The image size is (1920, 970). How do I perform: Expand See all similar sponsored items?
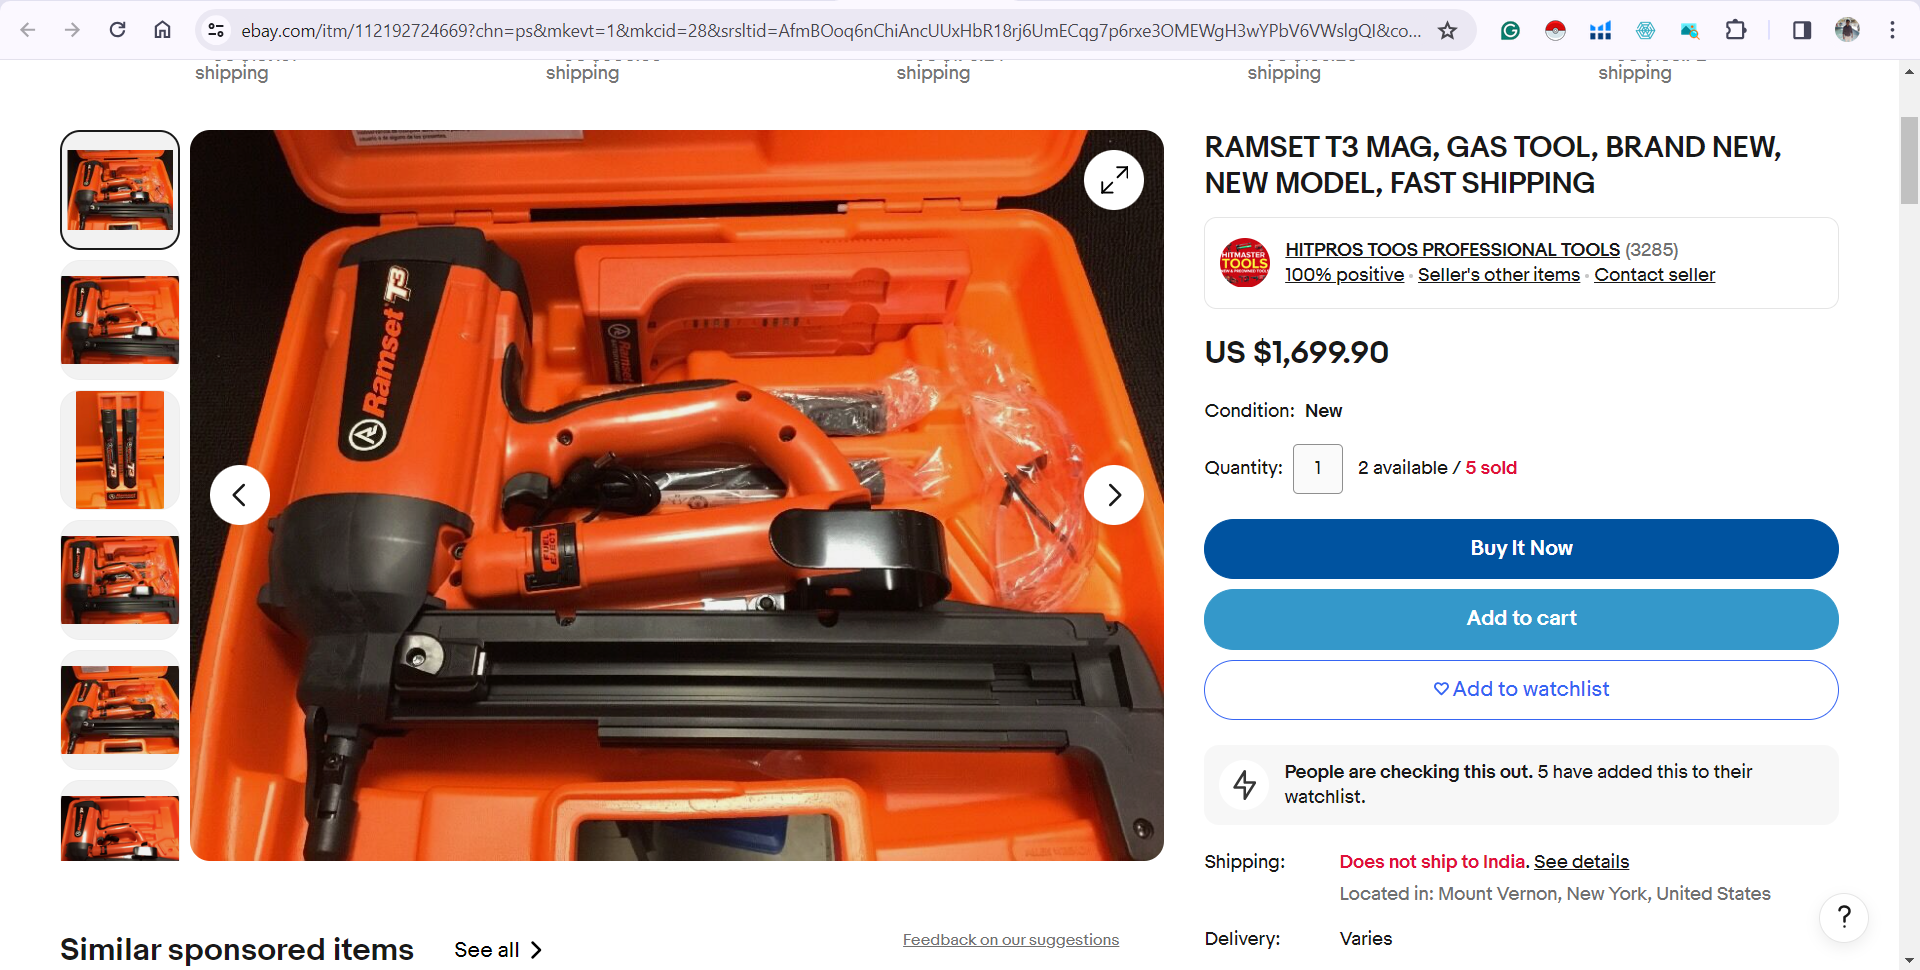click(498, 950)
